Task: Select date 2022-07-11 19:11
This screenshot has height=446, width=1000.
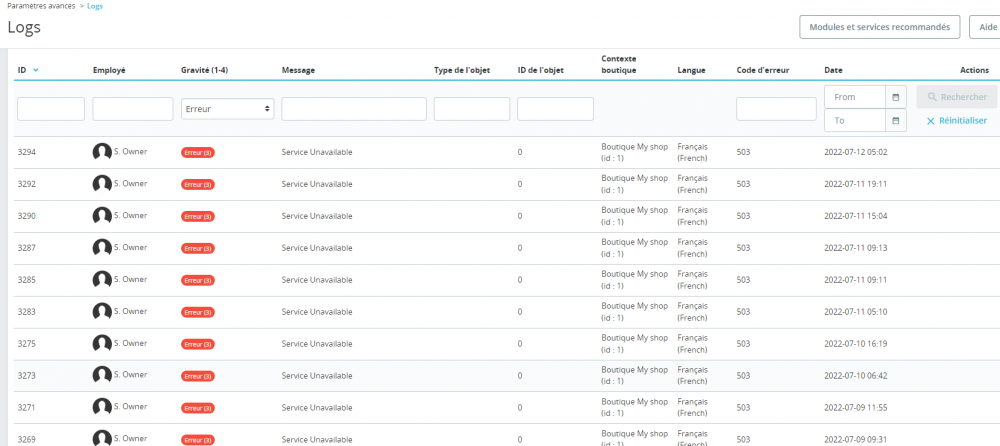Action: [x=856, y=184]
